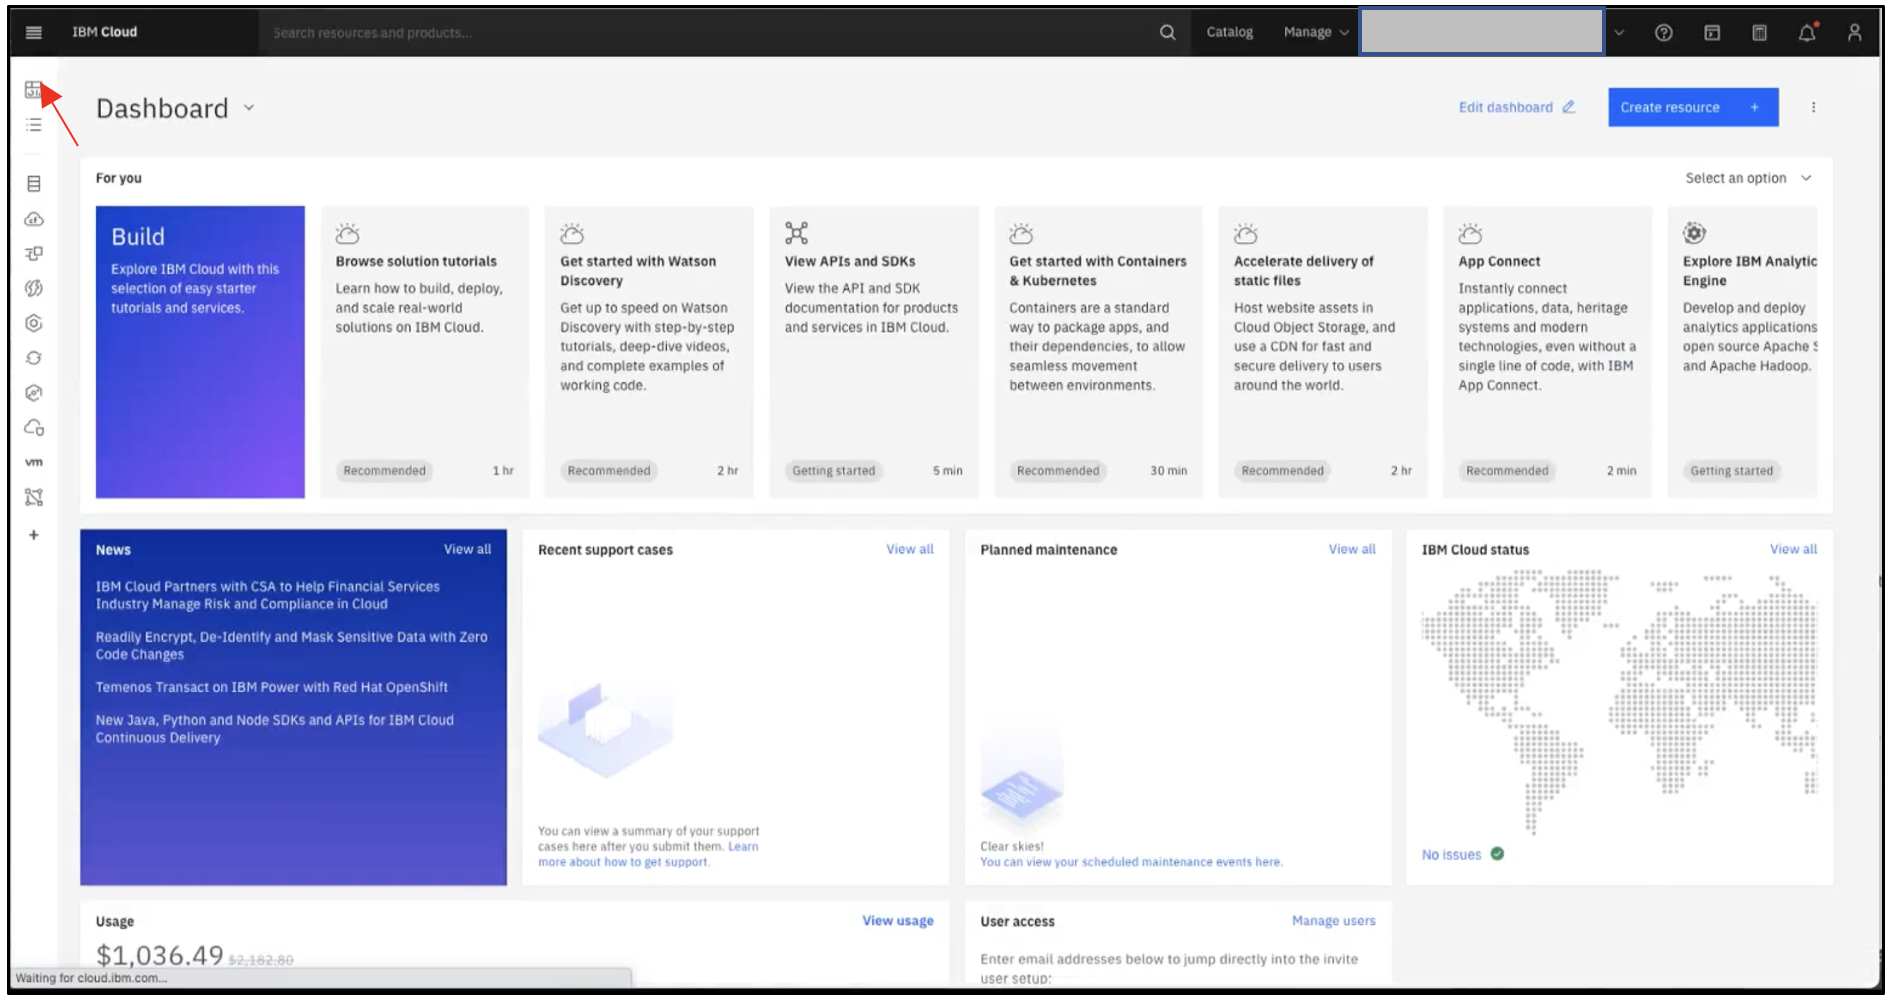Click the search magnifier icon
Screen dimensions: 1886x998
tap(1167, 32)
